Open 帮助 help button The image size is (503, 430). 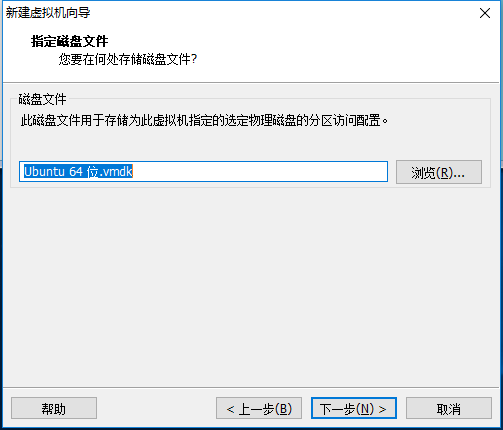click(54, 408)
